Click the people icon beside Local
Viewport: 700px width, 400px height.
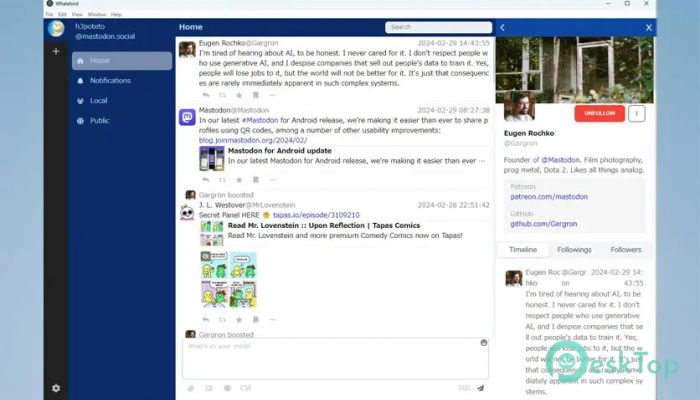80,101
